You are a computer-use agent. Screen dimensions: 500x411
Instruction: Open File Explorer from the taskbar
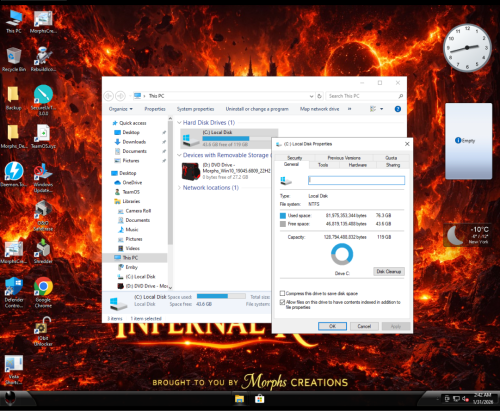click(x=239, y=399)
